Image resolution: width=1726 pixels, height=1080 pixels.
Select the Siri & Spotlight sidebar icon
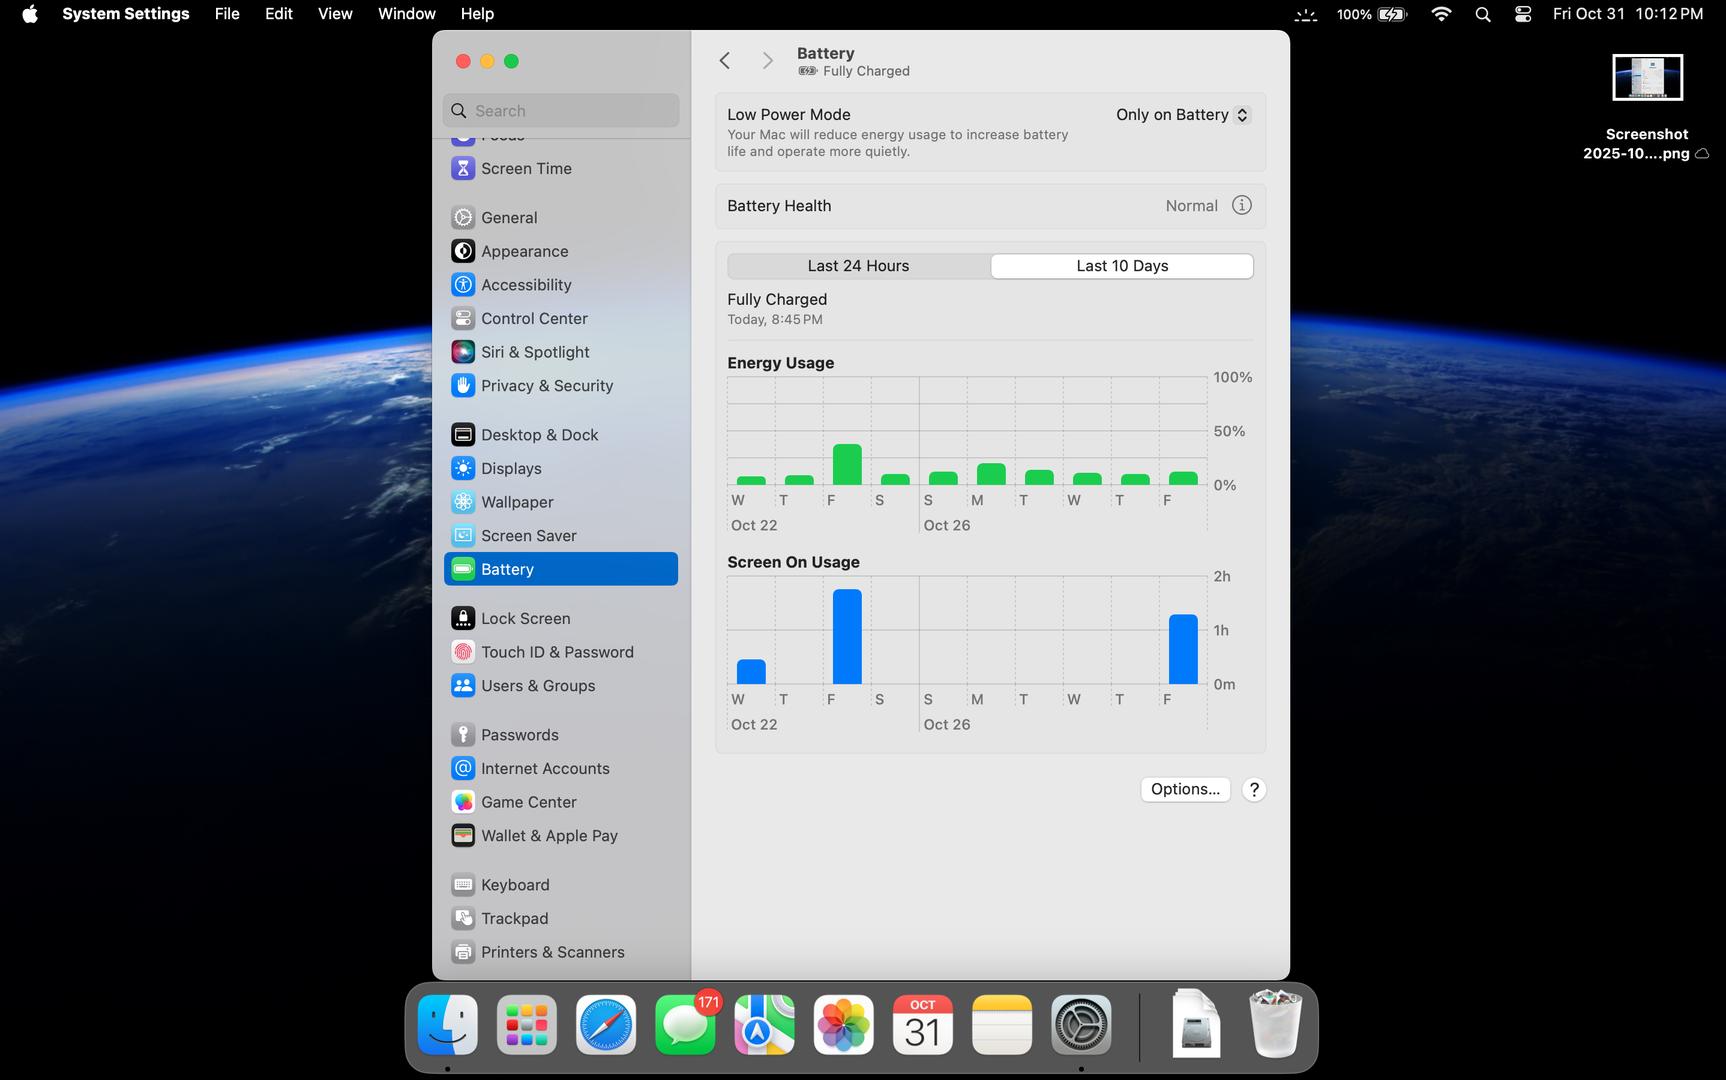462,352
